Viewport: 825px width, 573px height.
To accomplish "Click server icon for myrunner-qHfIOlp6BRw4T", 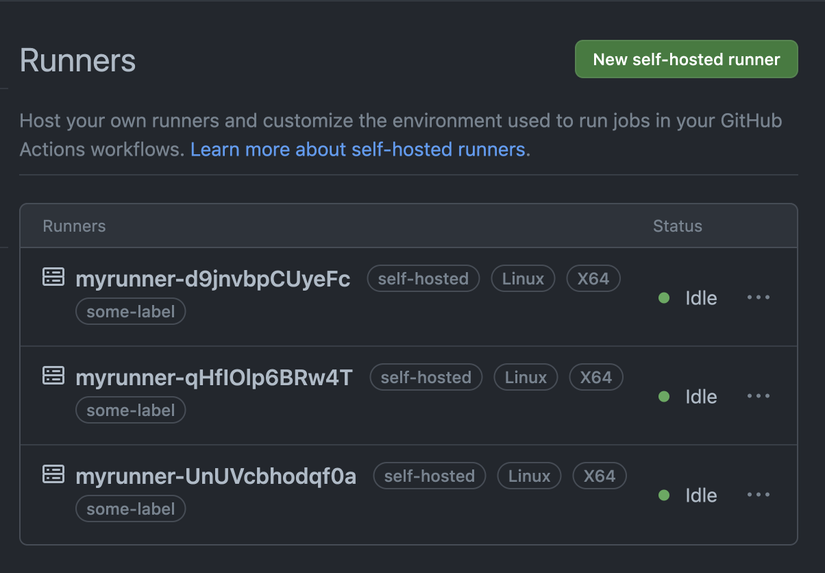I will point(53,376).
